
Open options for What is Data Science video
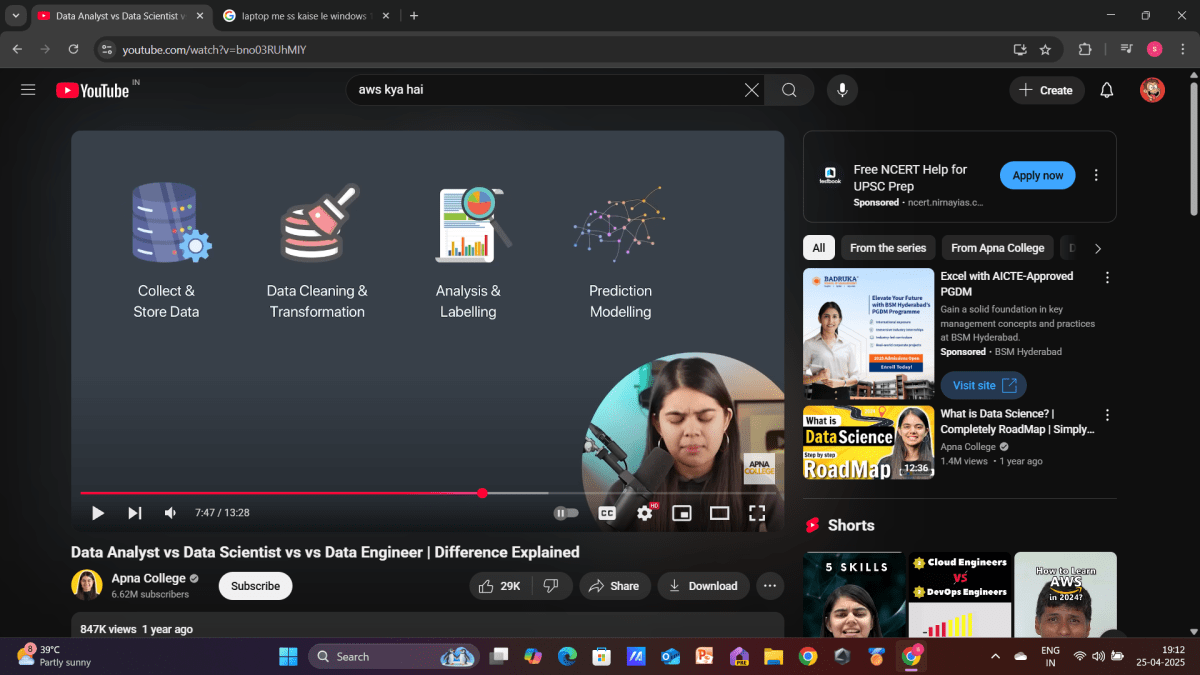(1107, 415)
